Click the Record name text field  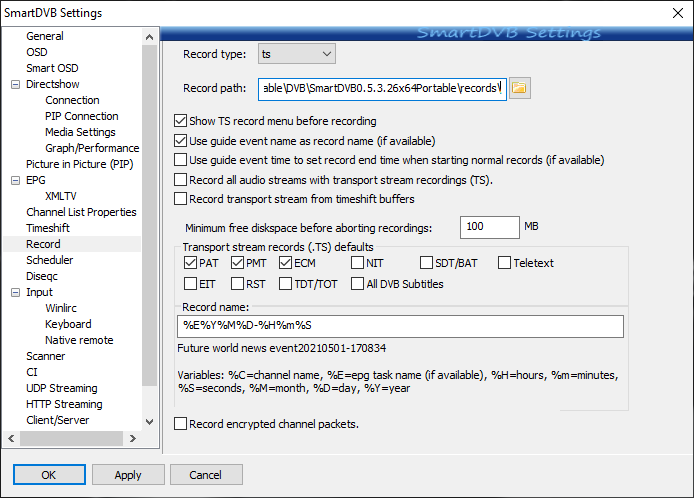400,326
